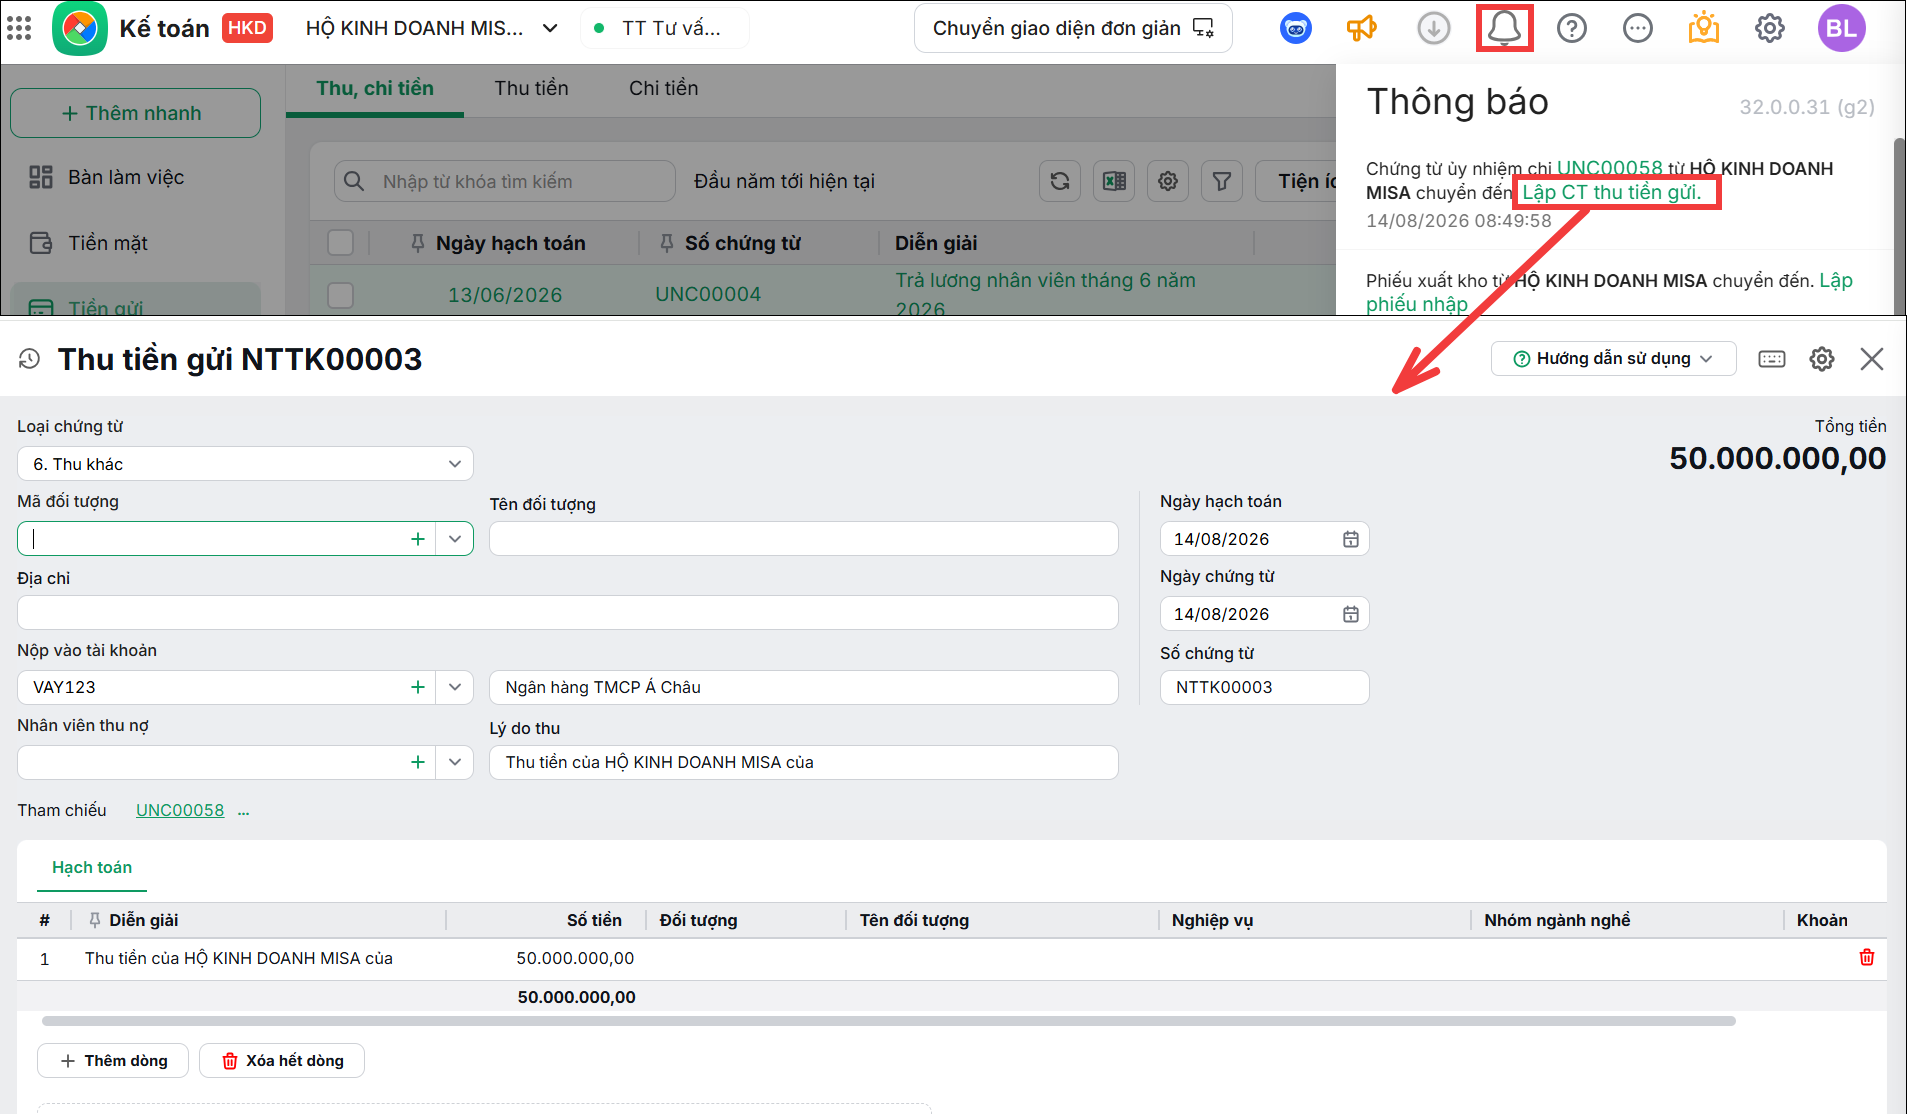This screenshot has height=1114, width=1911.
Task: Select the Hạch toán tab
Action: click(92, 867)
